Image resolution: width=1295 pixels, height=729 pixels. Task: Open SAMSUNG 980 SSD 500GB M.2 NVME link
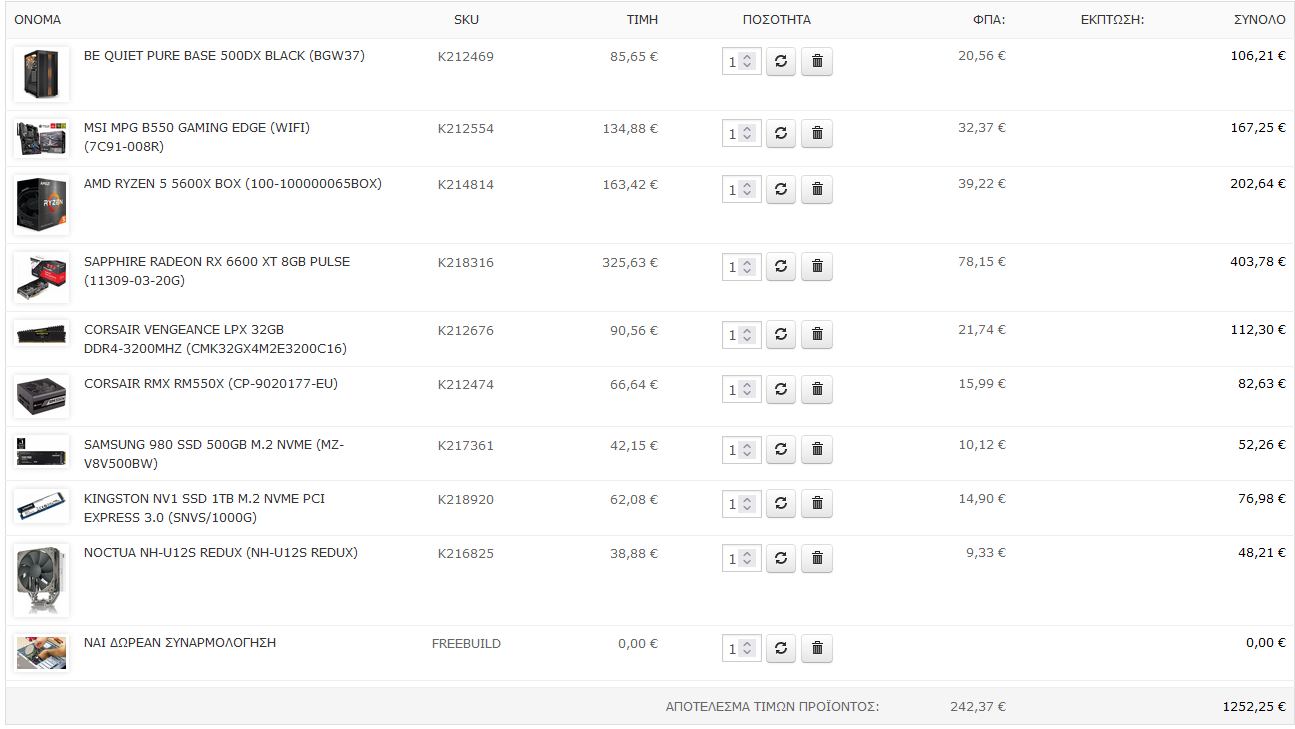click(x=214, y=454)
